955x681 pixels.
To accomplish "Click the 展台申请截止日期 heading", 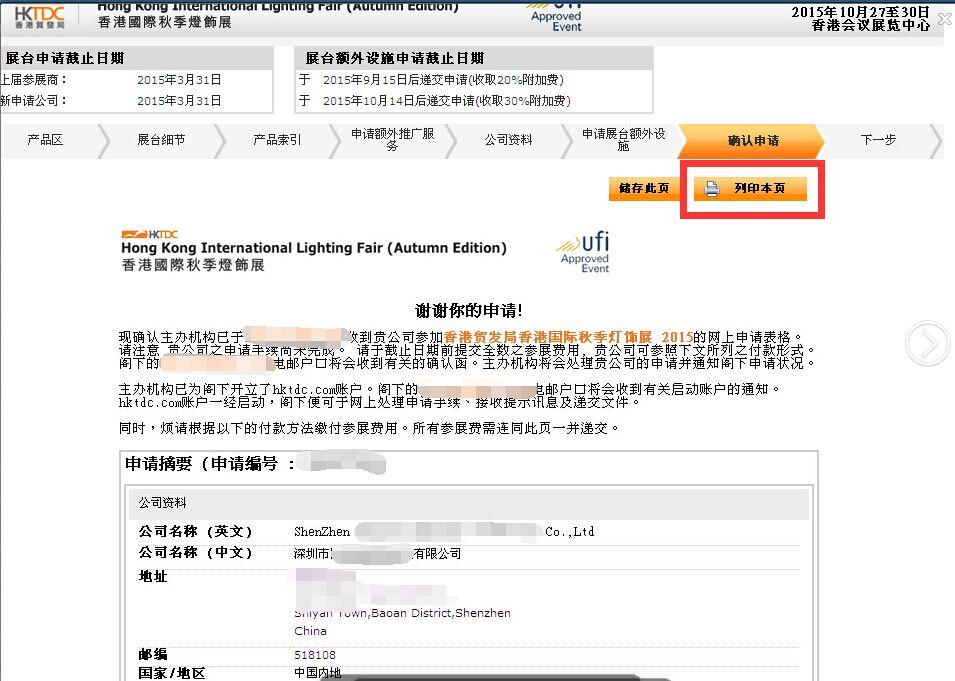I will tap(65, 58).
